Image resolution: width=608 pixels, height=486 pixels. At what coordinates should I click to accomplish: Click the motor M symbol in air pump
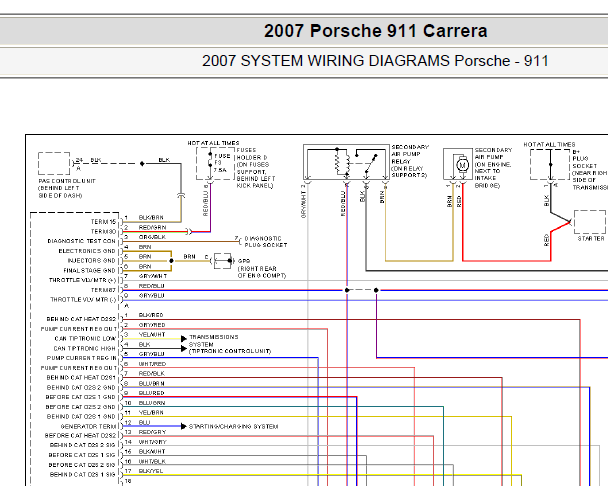pos(462,165)
